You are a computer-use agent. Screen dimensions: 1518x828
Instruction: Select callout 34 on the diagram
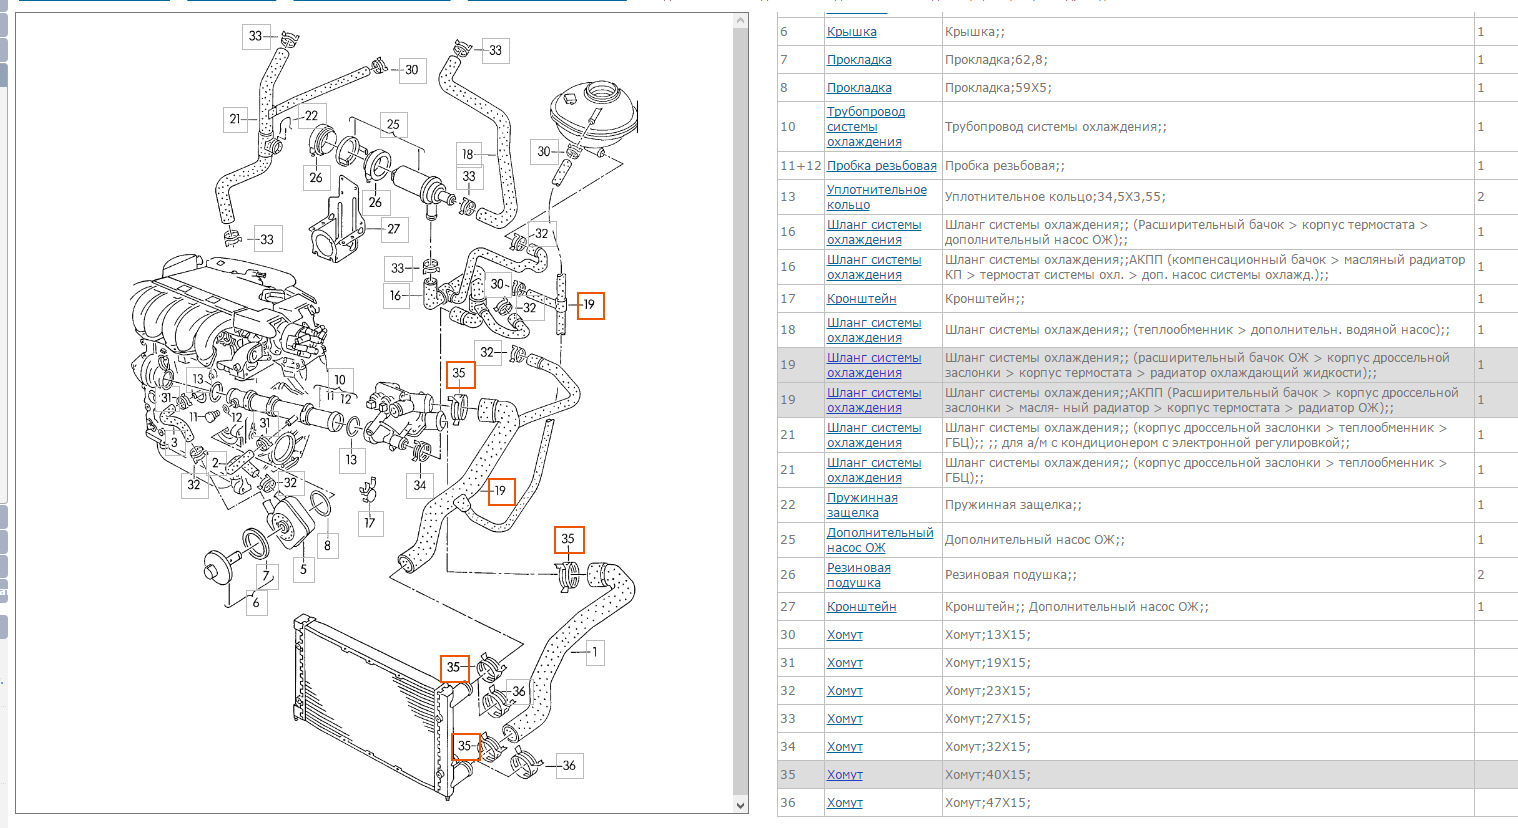420,486
